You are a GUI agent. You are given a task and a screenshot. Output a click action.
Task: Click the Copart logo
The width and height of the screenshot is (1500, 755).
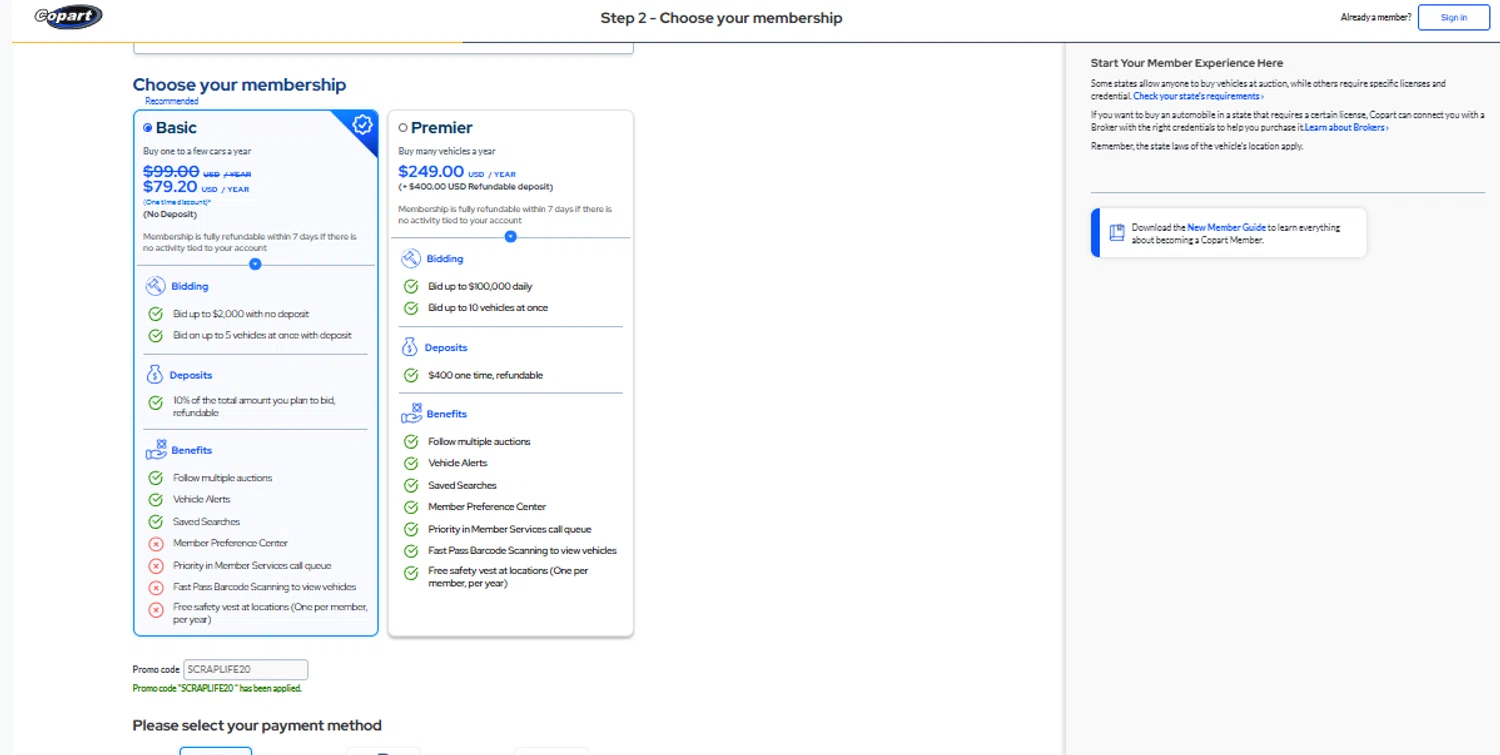coord(68,17)
